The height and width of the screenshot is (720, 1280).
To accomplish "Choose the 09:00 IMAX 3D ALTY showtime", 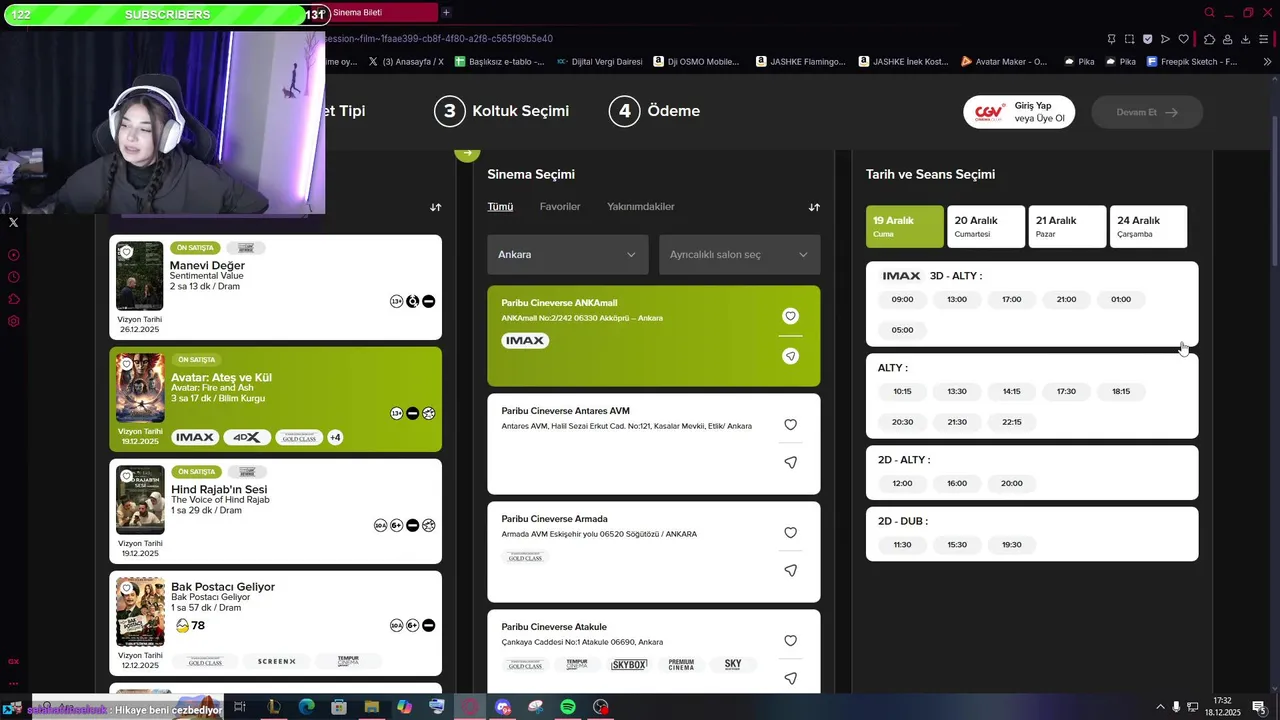I will (x=902, y=299).
